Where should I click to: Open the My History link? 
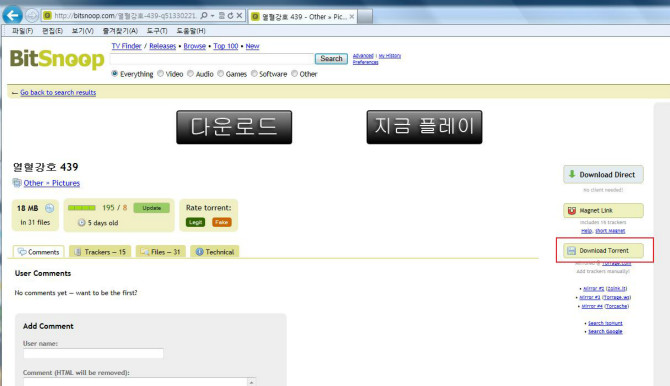pyautogui.click(x=390, y=56)
